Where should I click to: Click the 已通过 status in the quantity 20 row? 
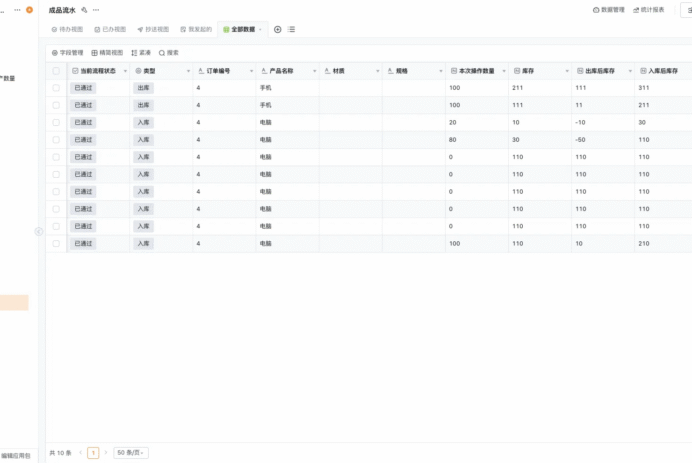(x=83, y=122)
